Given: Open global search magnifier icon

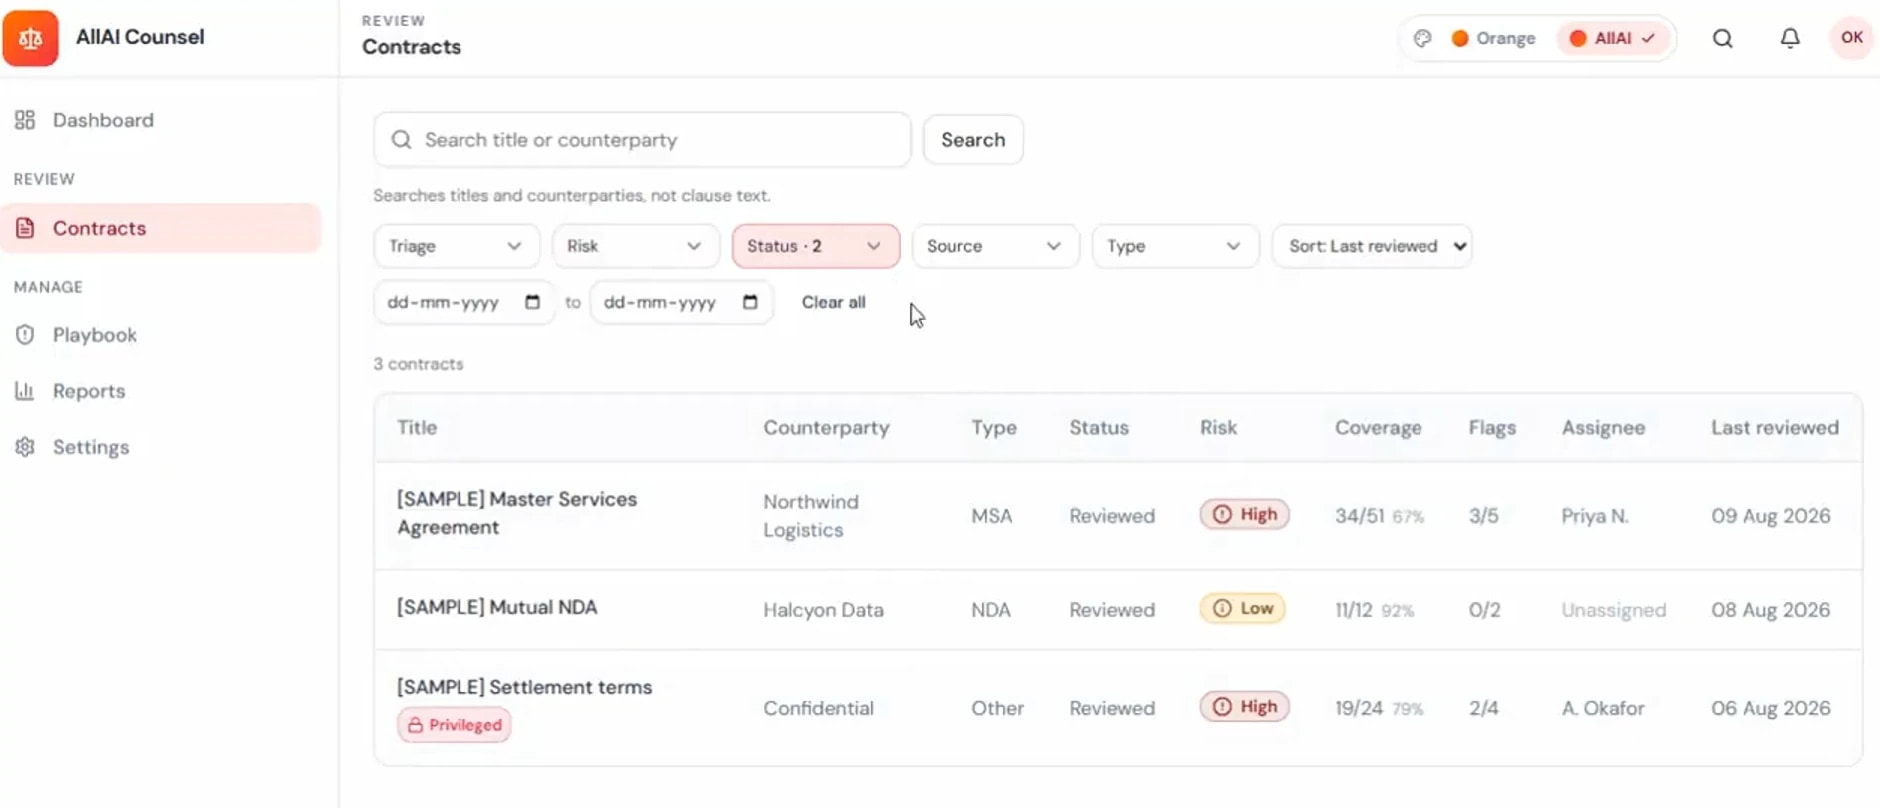Looking at the screenshot, I should click(x=1722, y=38).
